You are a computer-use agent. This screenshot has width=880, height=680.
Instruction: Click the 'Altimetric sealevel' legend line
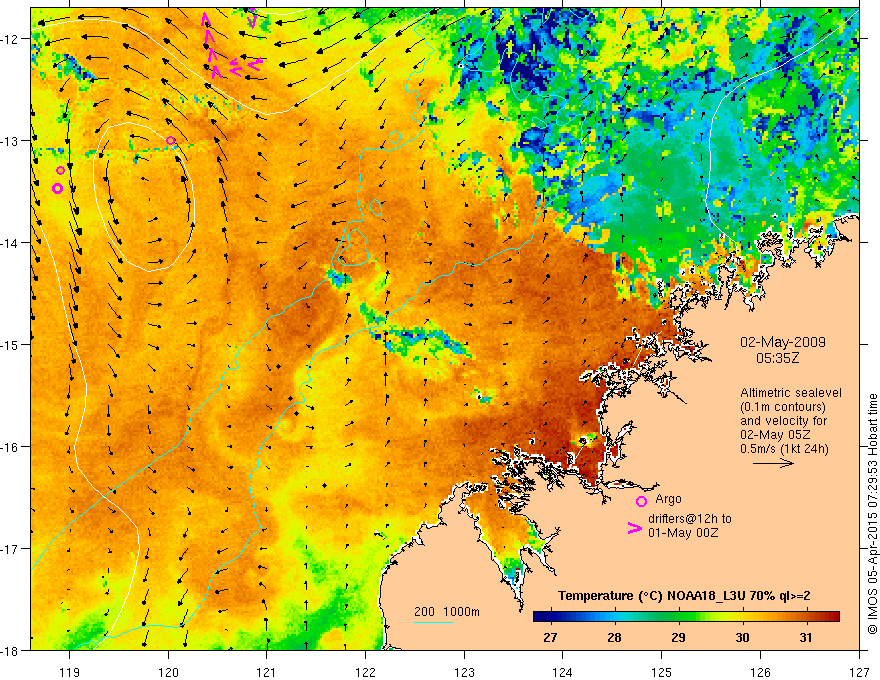(791, 393)
